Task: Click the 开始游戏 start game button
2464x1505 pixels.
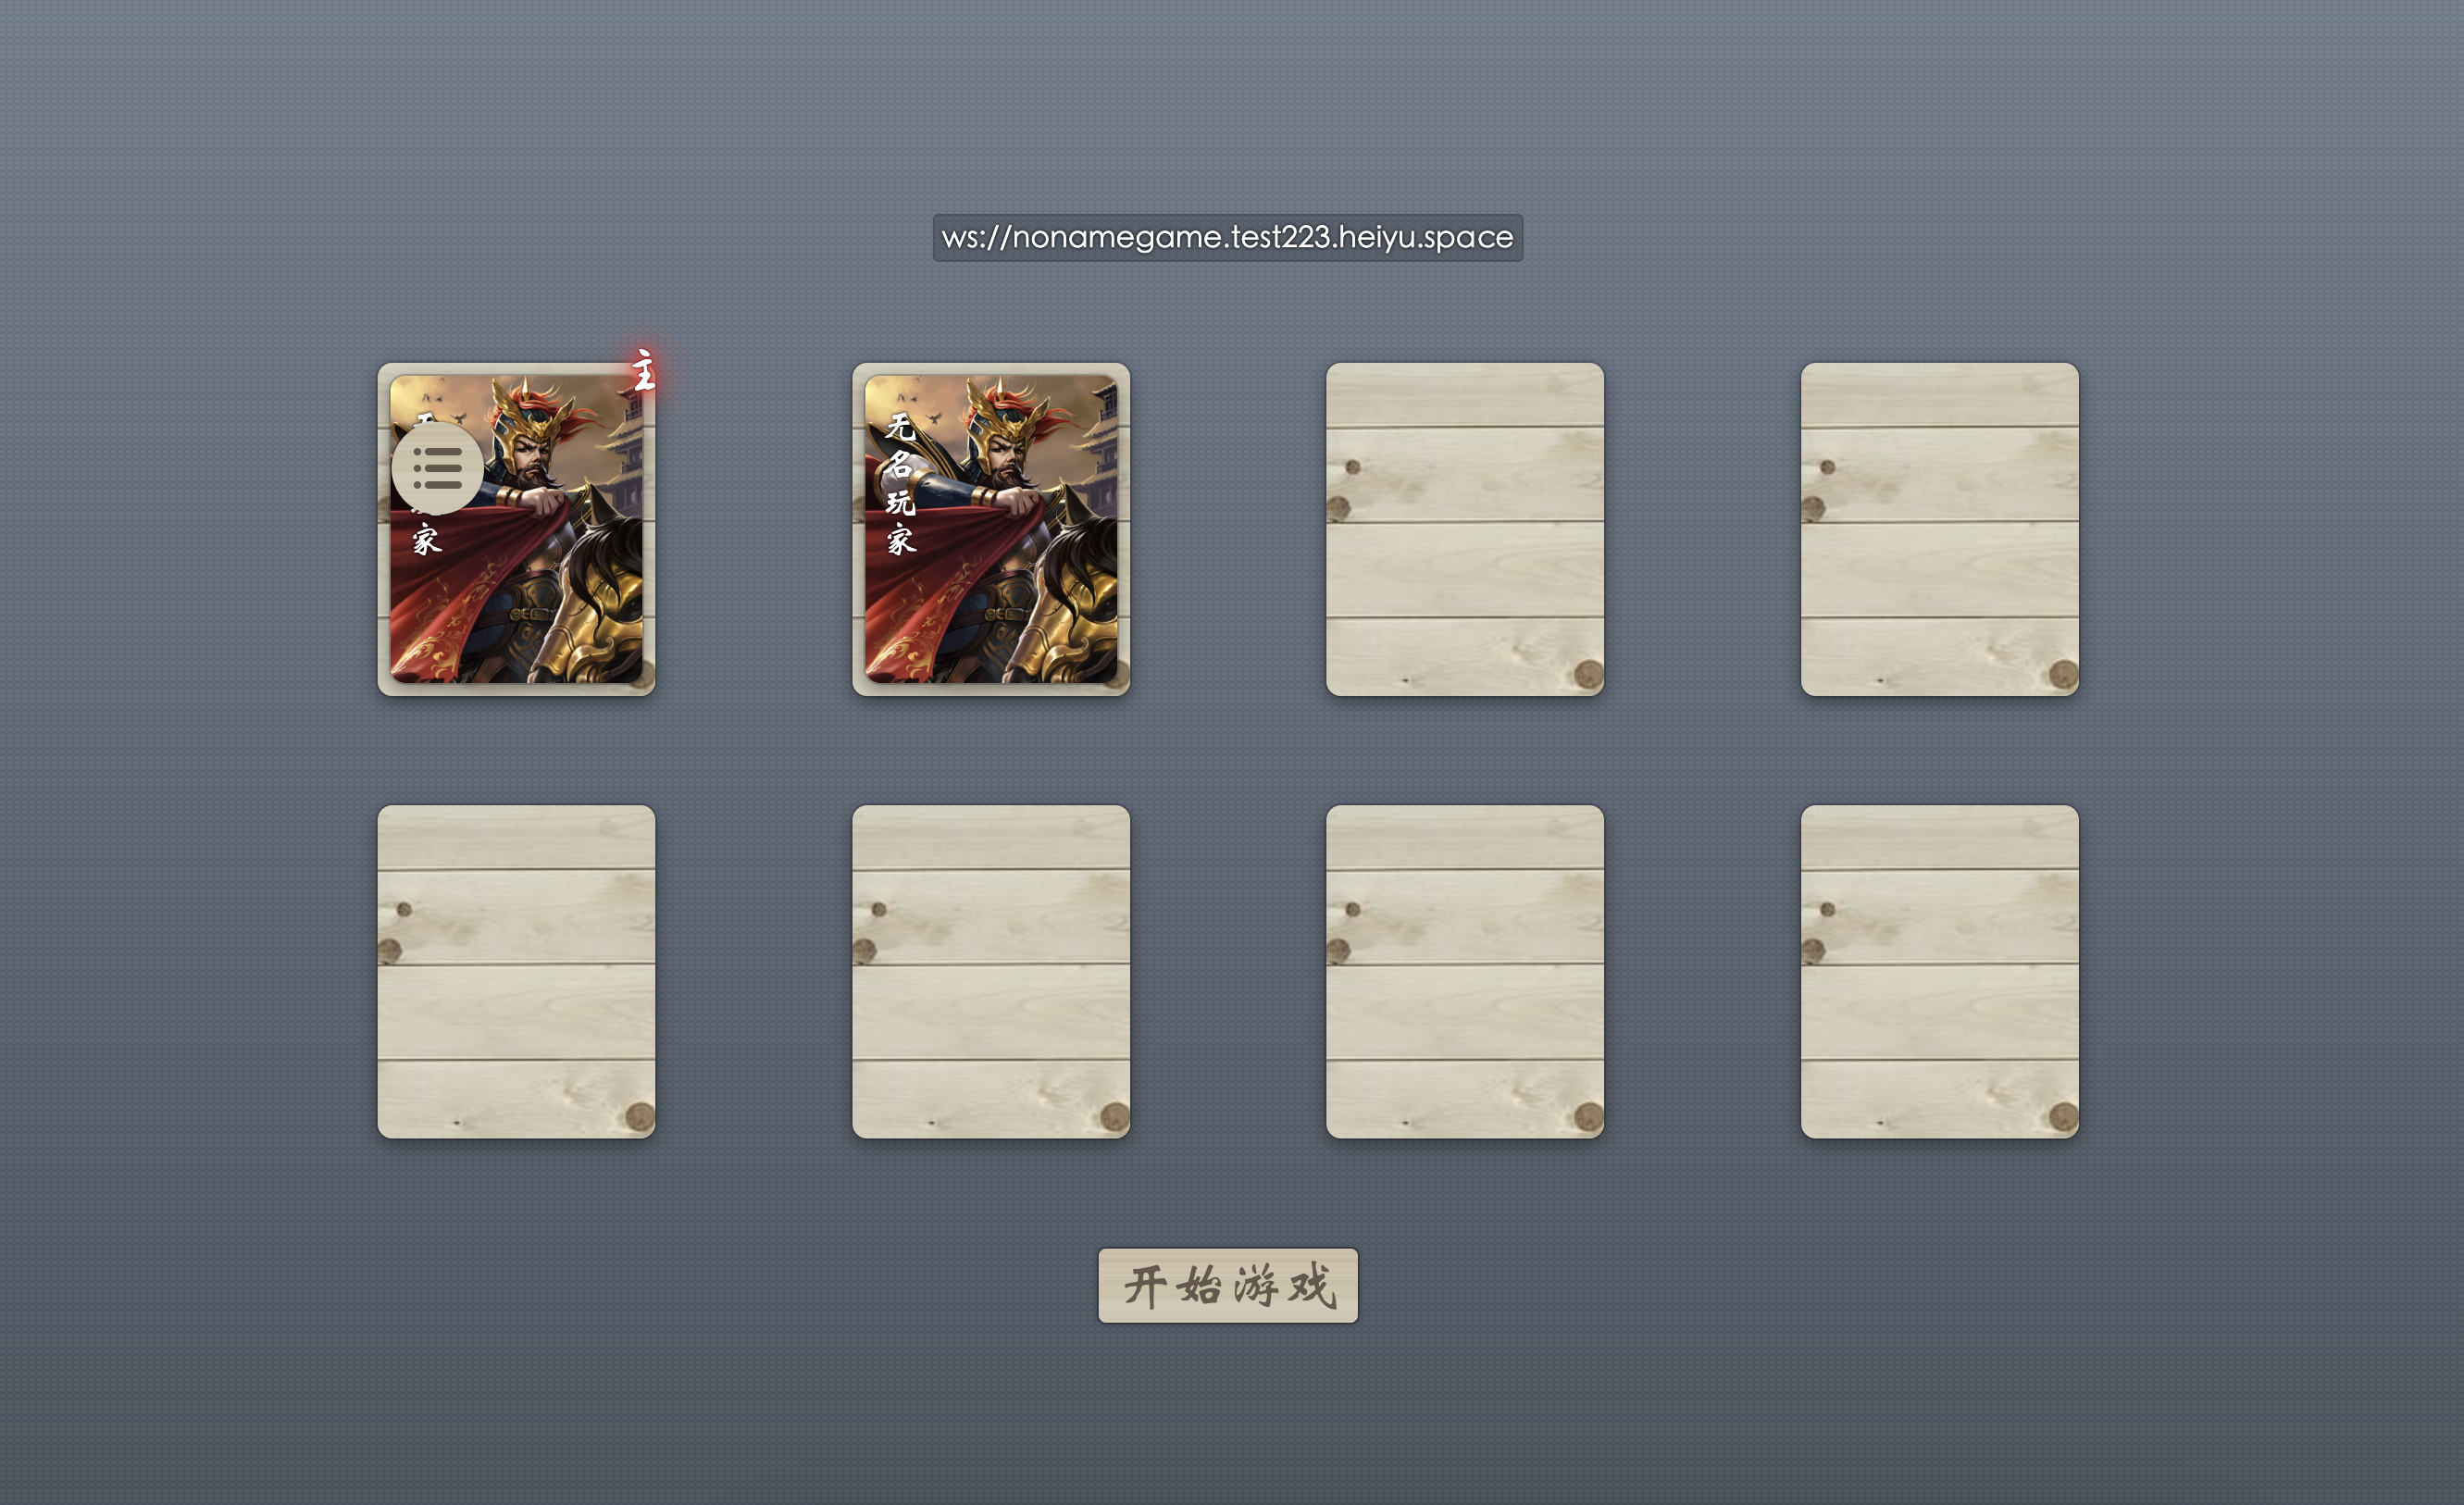Action: click(1227, 1285)
